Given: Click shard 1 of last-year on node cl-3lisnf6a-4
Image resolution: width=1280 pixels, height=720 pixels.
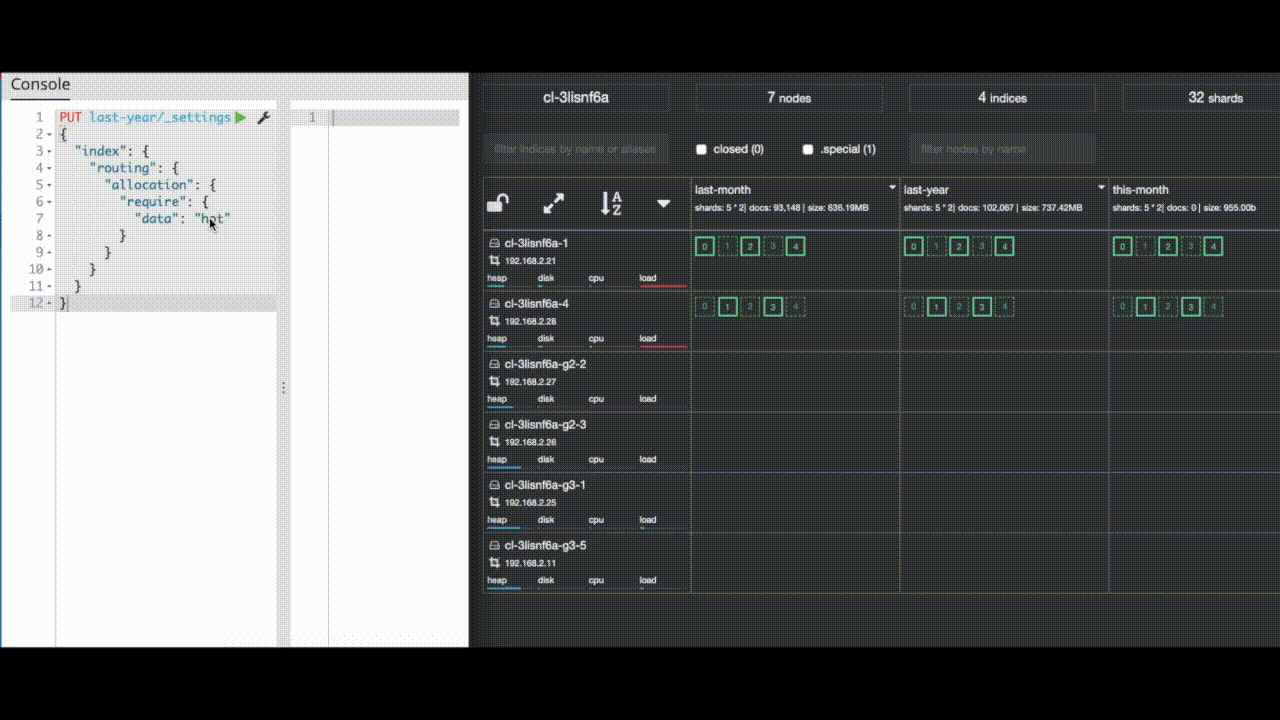Looking at the screenshot, I should (936, 307).
